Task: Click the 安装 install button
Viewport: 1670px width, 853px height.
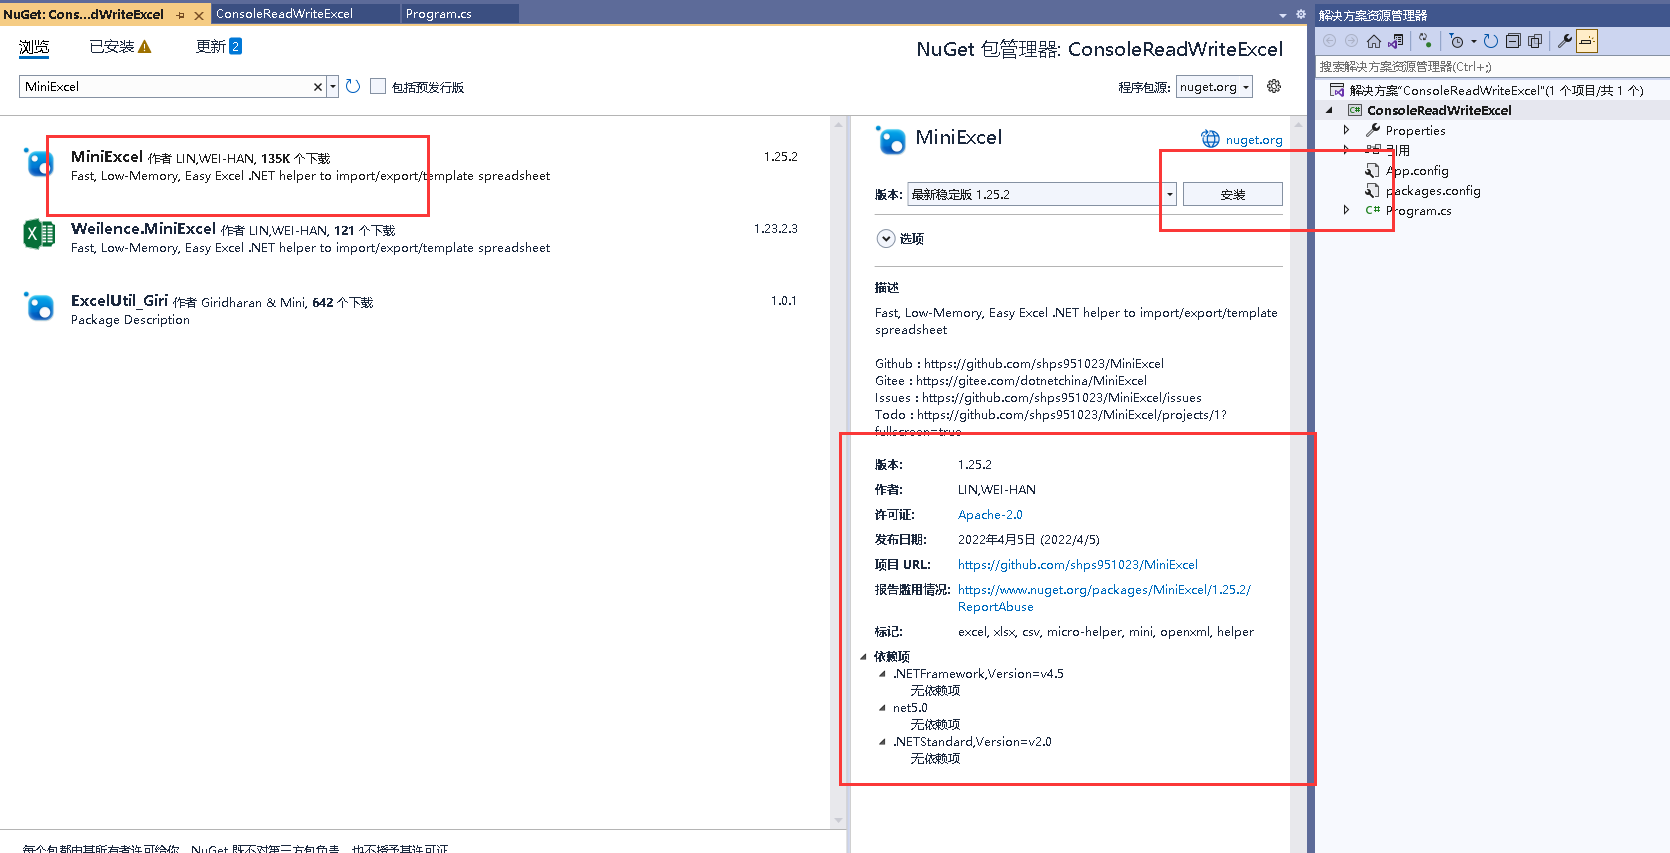Action: [1233, 194]
